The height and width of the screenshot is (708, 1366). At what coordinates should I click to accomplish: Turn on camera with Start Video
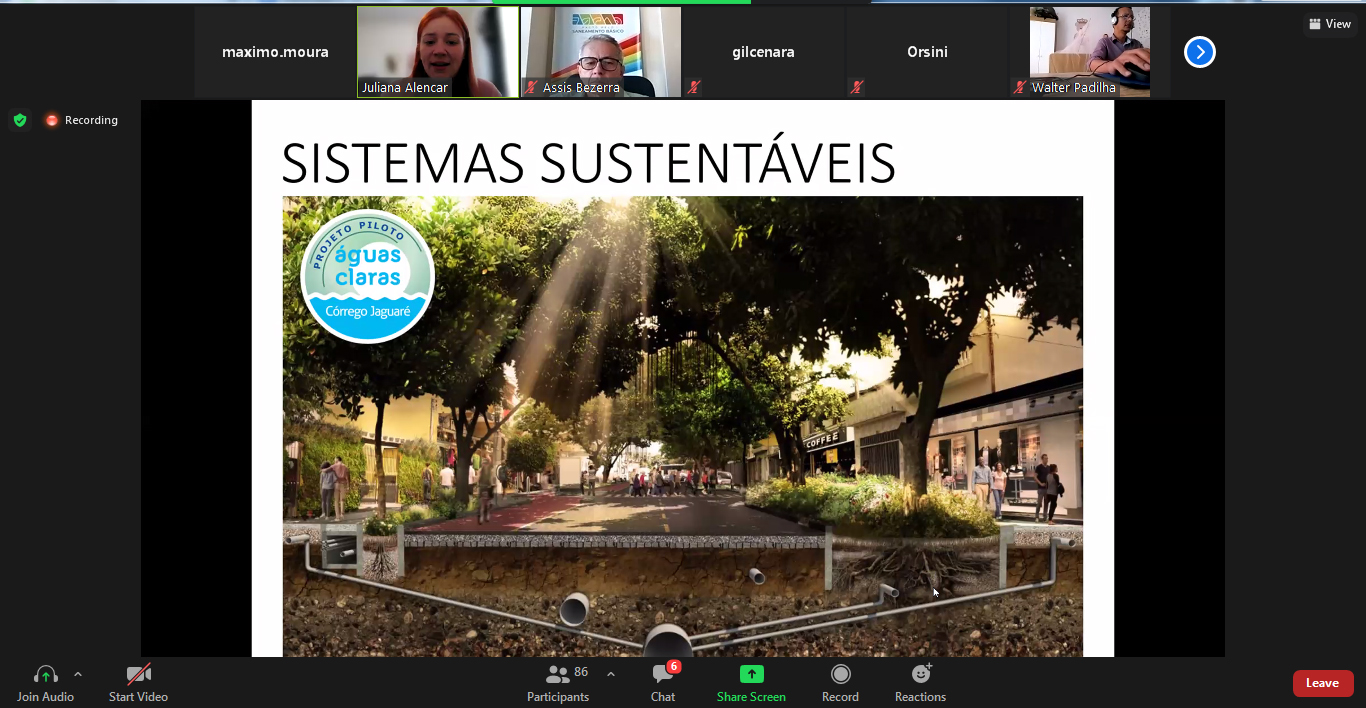pos(138,675)
